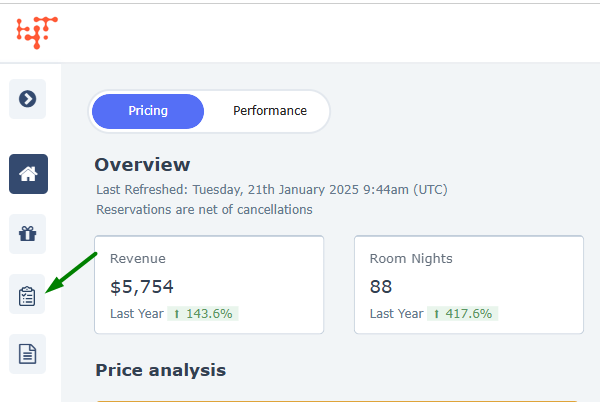
Task: Click the Overview heading
Action: pyautogui.click(x=142, y=165)
